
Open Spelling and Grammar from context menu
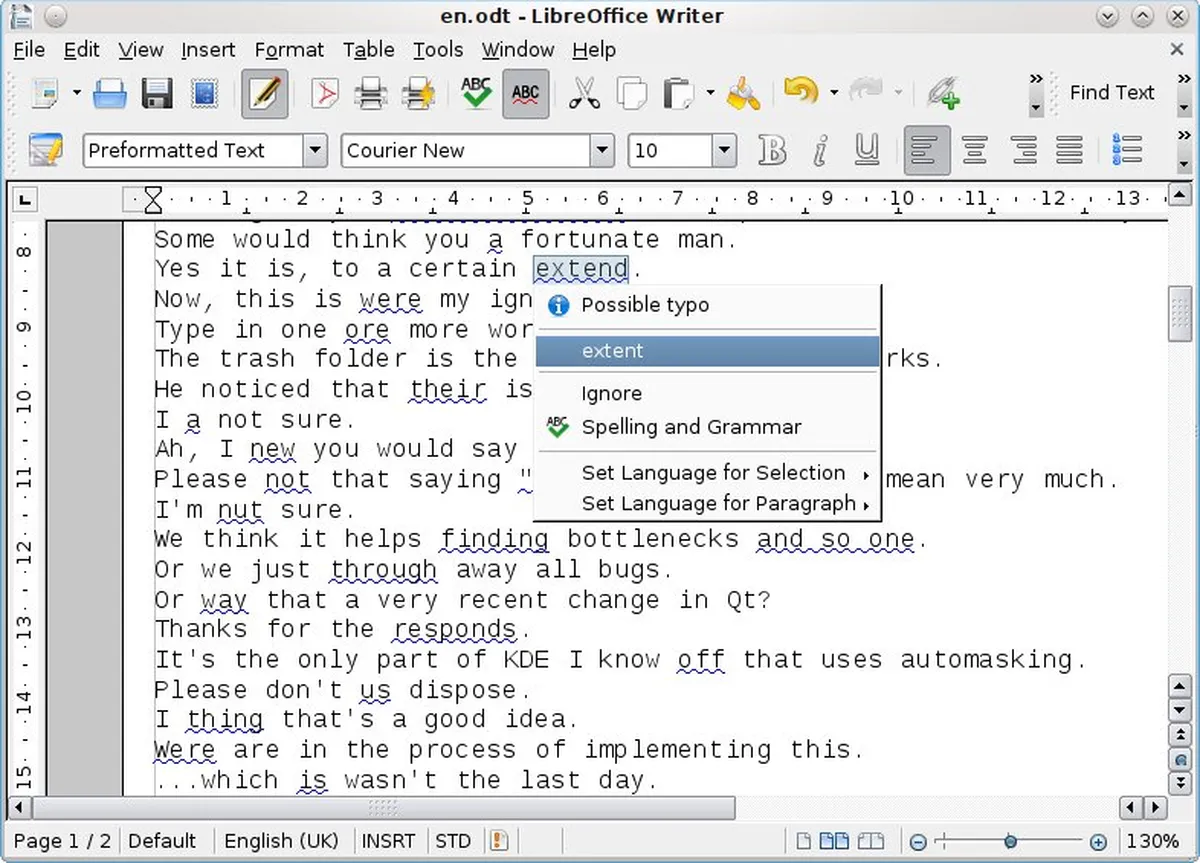(708, 427)
